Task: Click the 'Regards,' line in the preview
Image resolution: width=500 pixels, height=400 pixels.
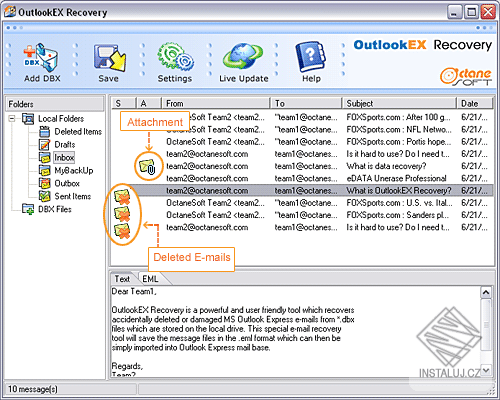Action: 127,366
